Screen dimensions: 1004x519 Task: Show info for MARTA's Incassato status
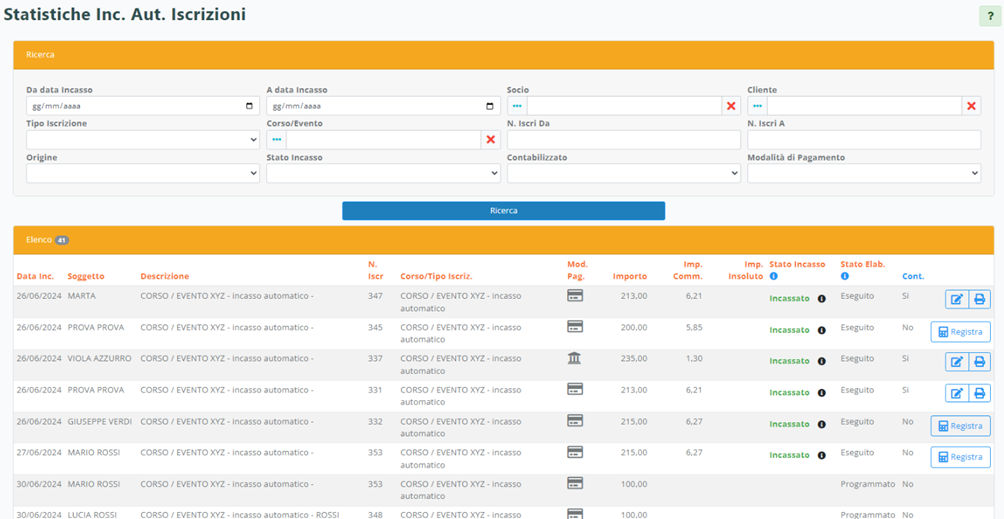pyautogui.click(x=822, y=299)
